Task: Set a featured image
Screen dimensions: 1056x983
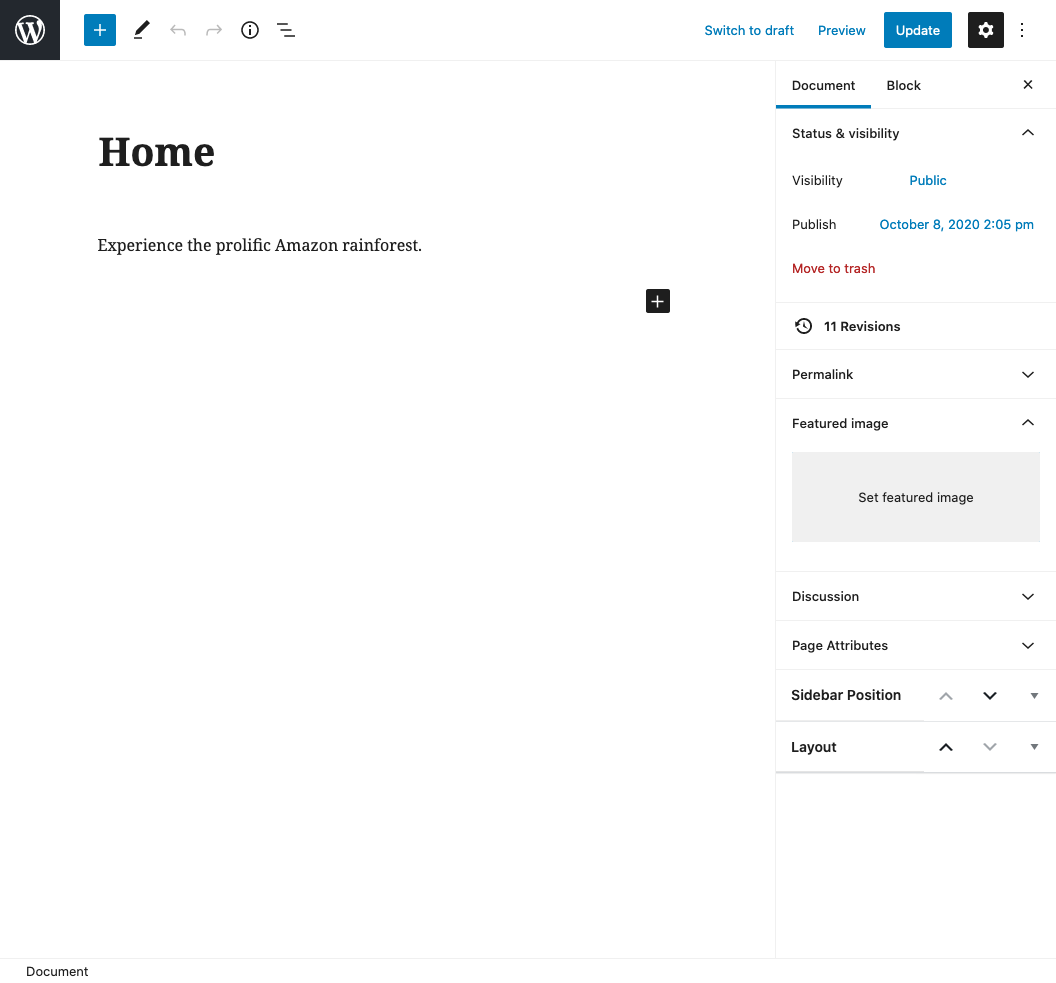Action: click(x=915, y=497)
